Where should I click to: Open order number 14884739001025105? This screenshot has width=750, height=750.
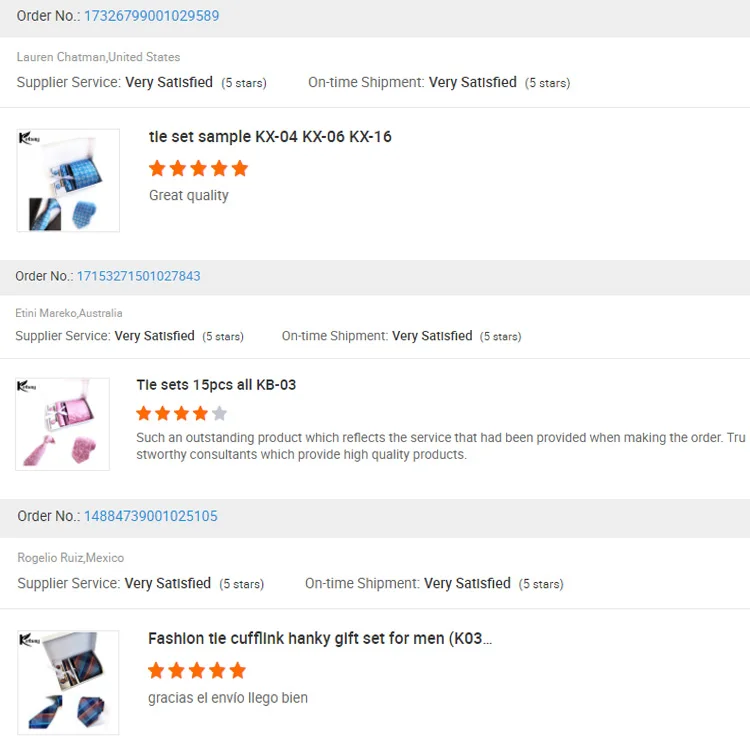(150, 516)
